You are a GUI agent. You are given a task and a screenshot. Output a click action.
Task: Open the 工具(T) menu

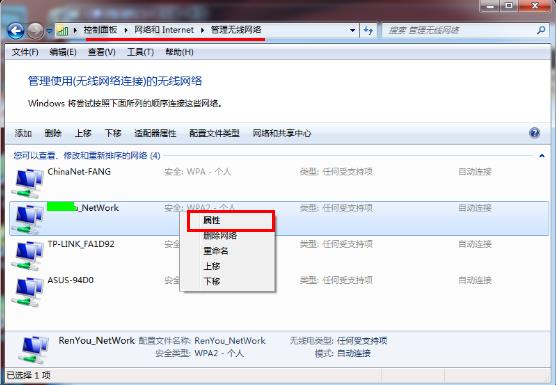click(x=140, y=52)
